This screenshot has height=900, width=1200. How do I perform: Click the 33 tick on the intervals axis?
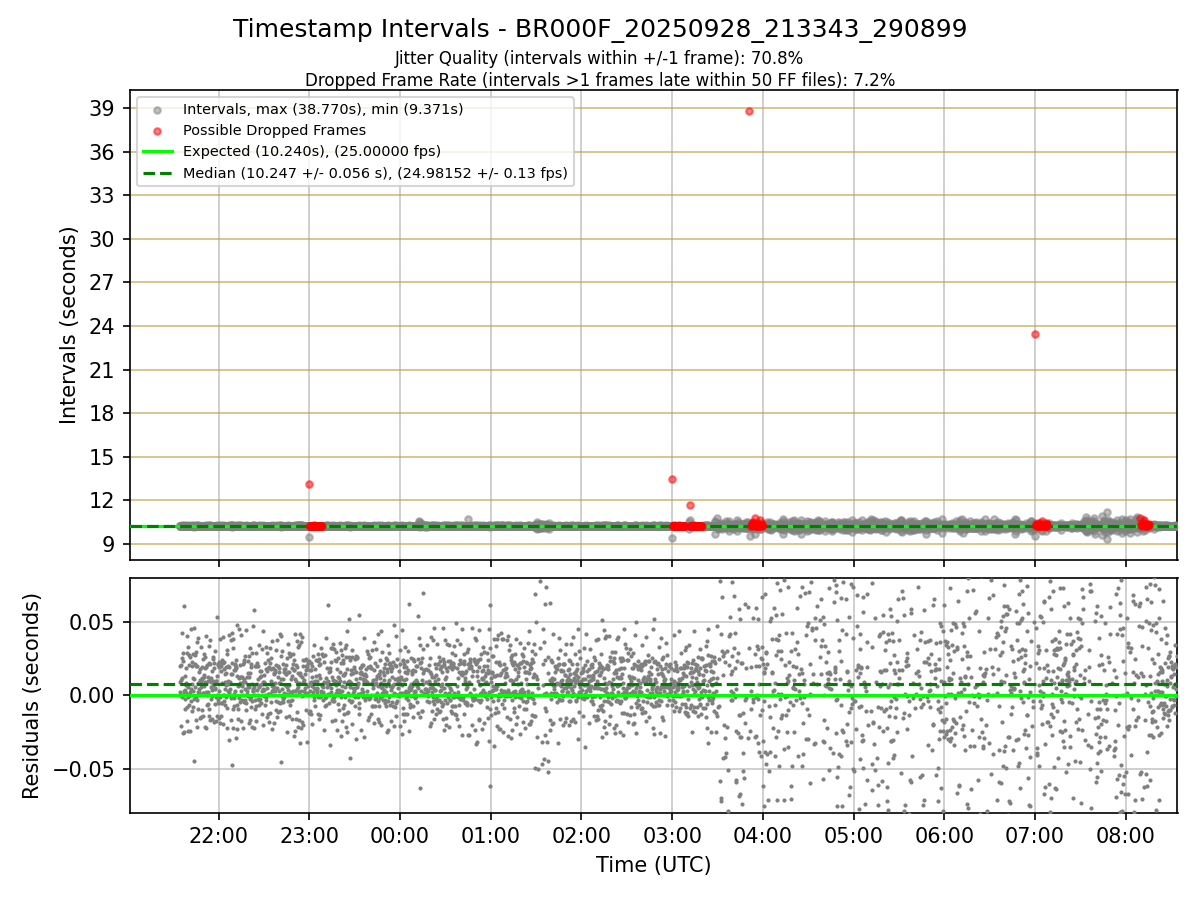[x=103, y=195]
